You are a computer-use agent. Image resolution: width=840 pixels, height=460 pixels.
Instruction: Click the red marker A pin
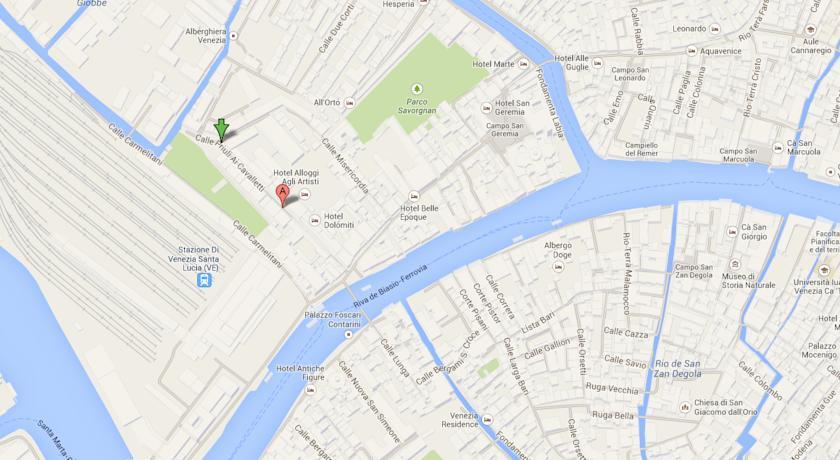(282, 195)
